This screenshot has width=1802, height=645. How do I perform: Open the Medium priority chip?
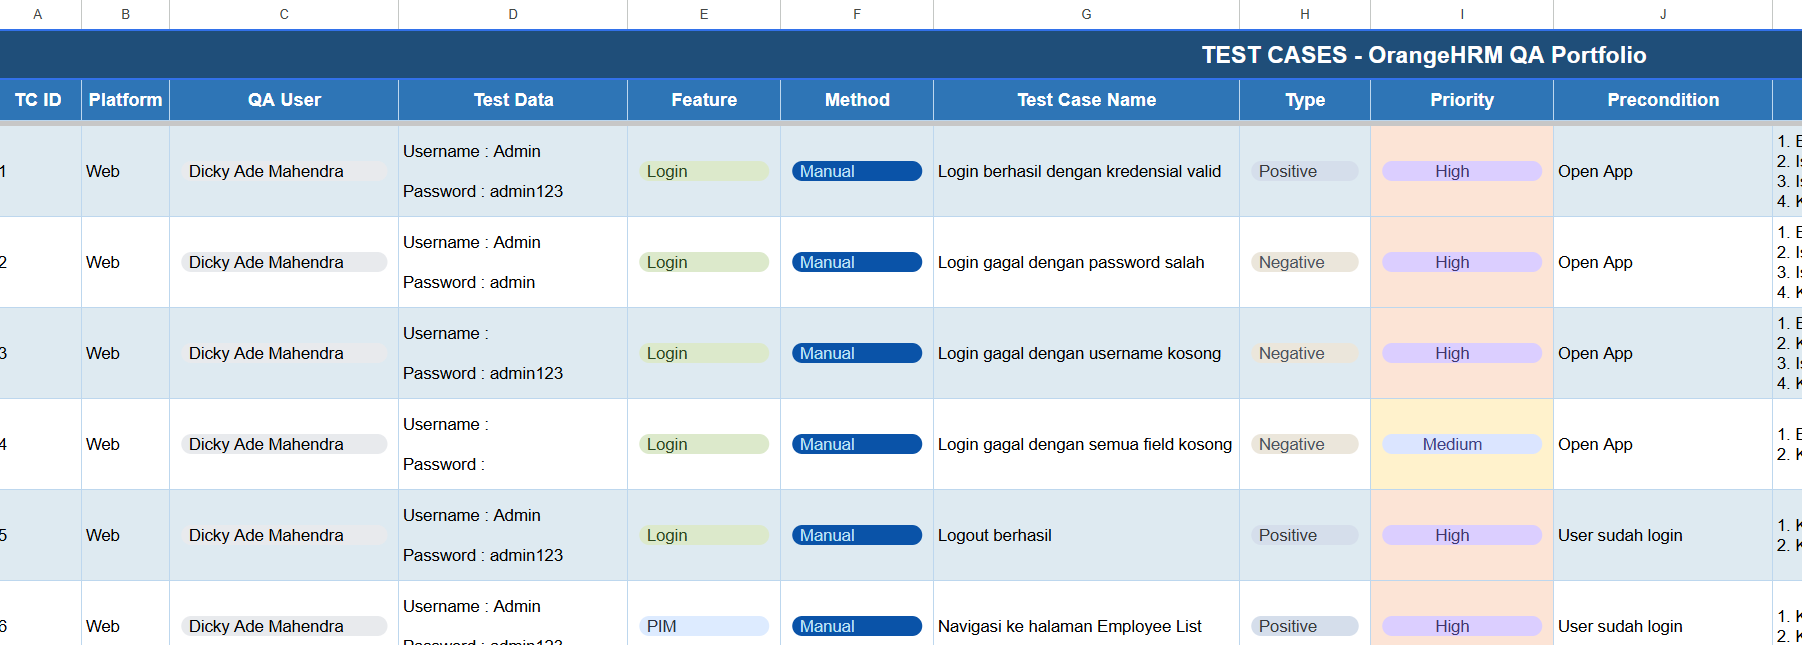click(x=1462, y=444)
